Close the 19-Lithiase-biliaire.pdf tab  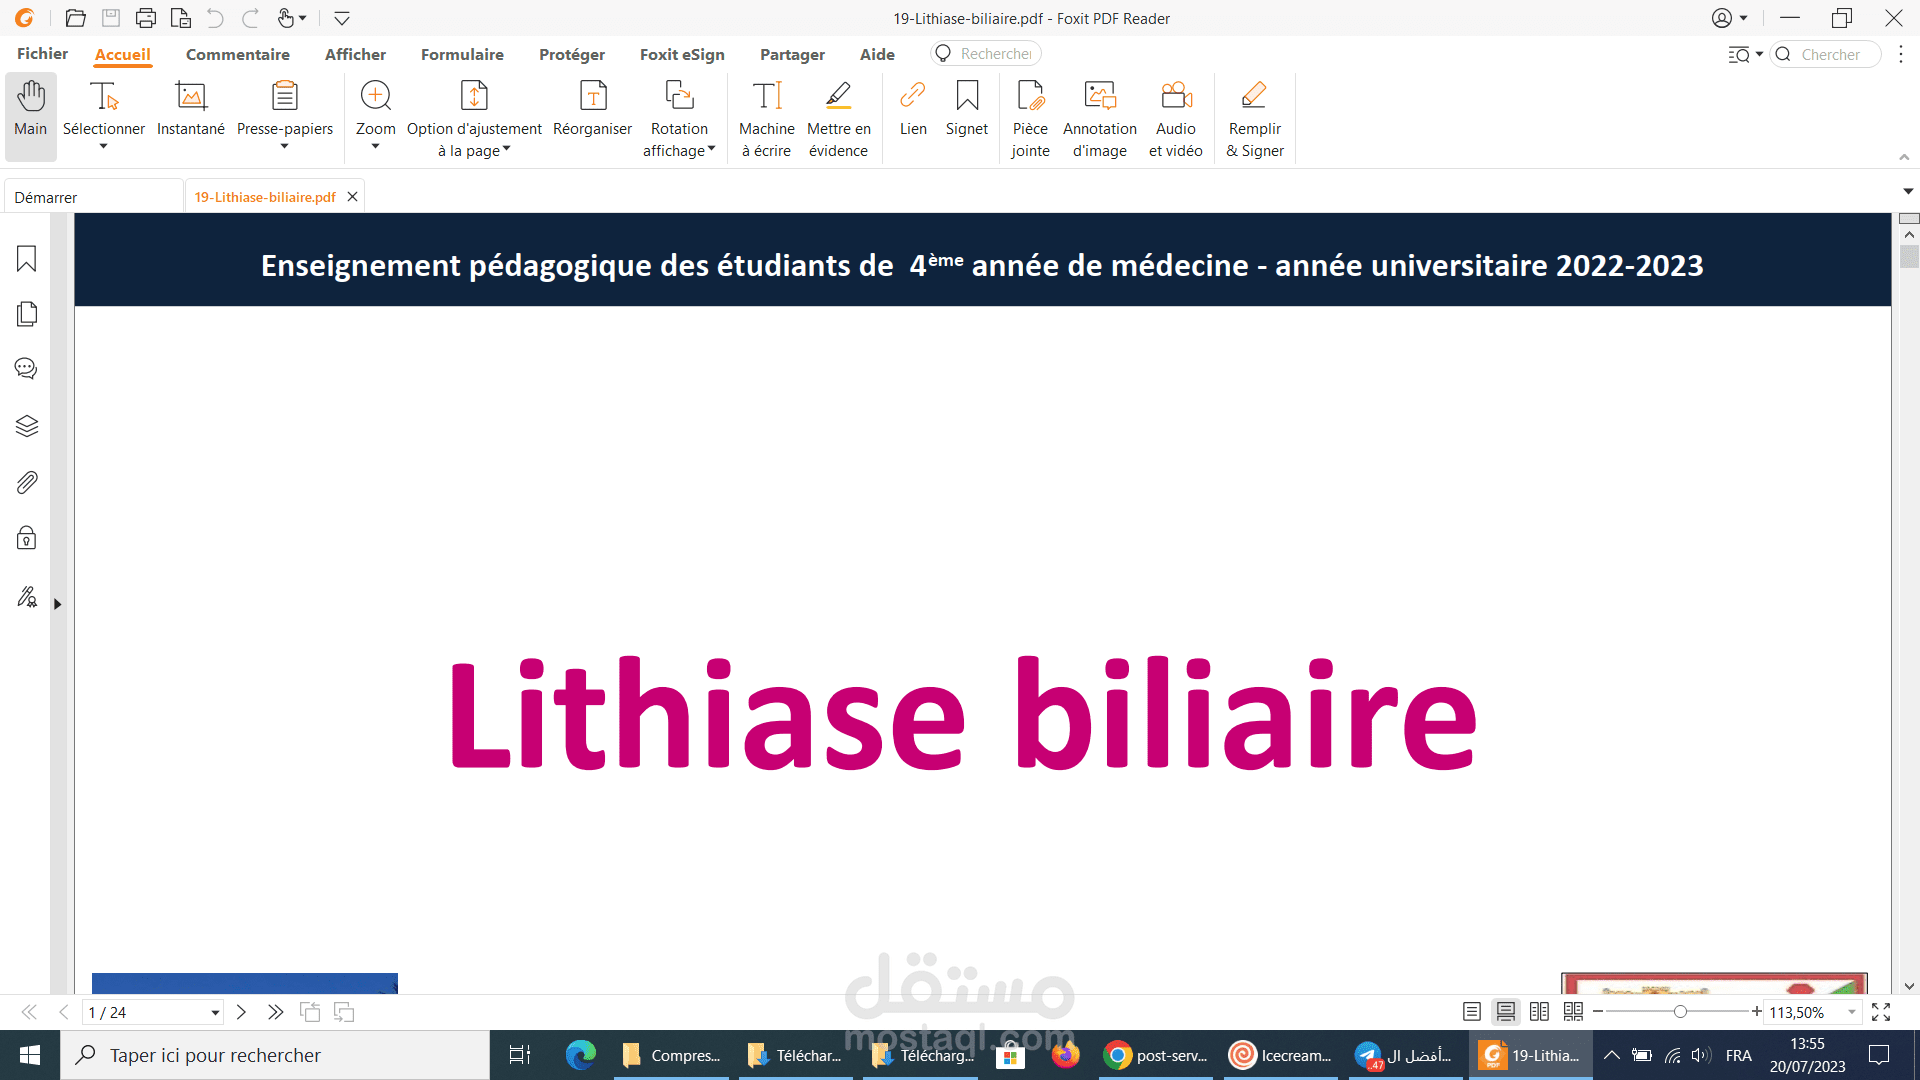[x=352, y=197]
